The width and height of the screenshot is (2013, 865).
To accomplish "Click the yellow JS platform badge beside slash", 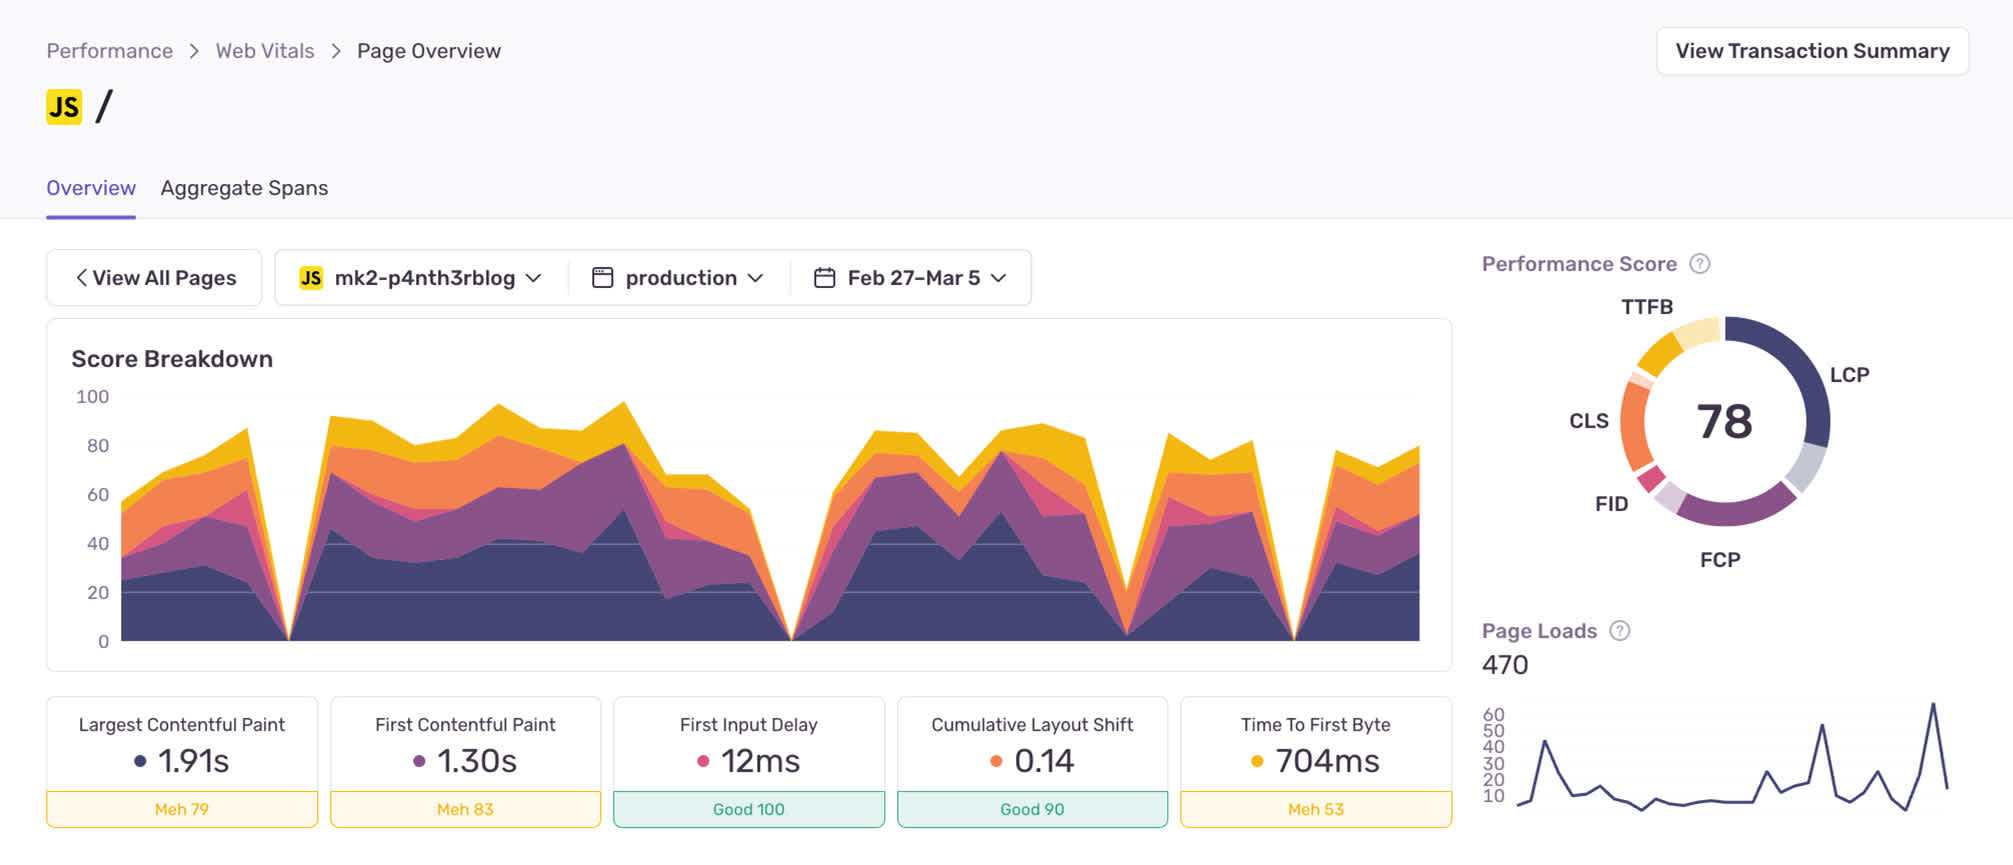I will coord(64,107).
